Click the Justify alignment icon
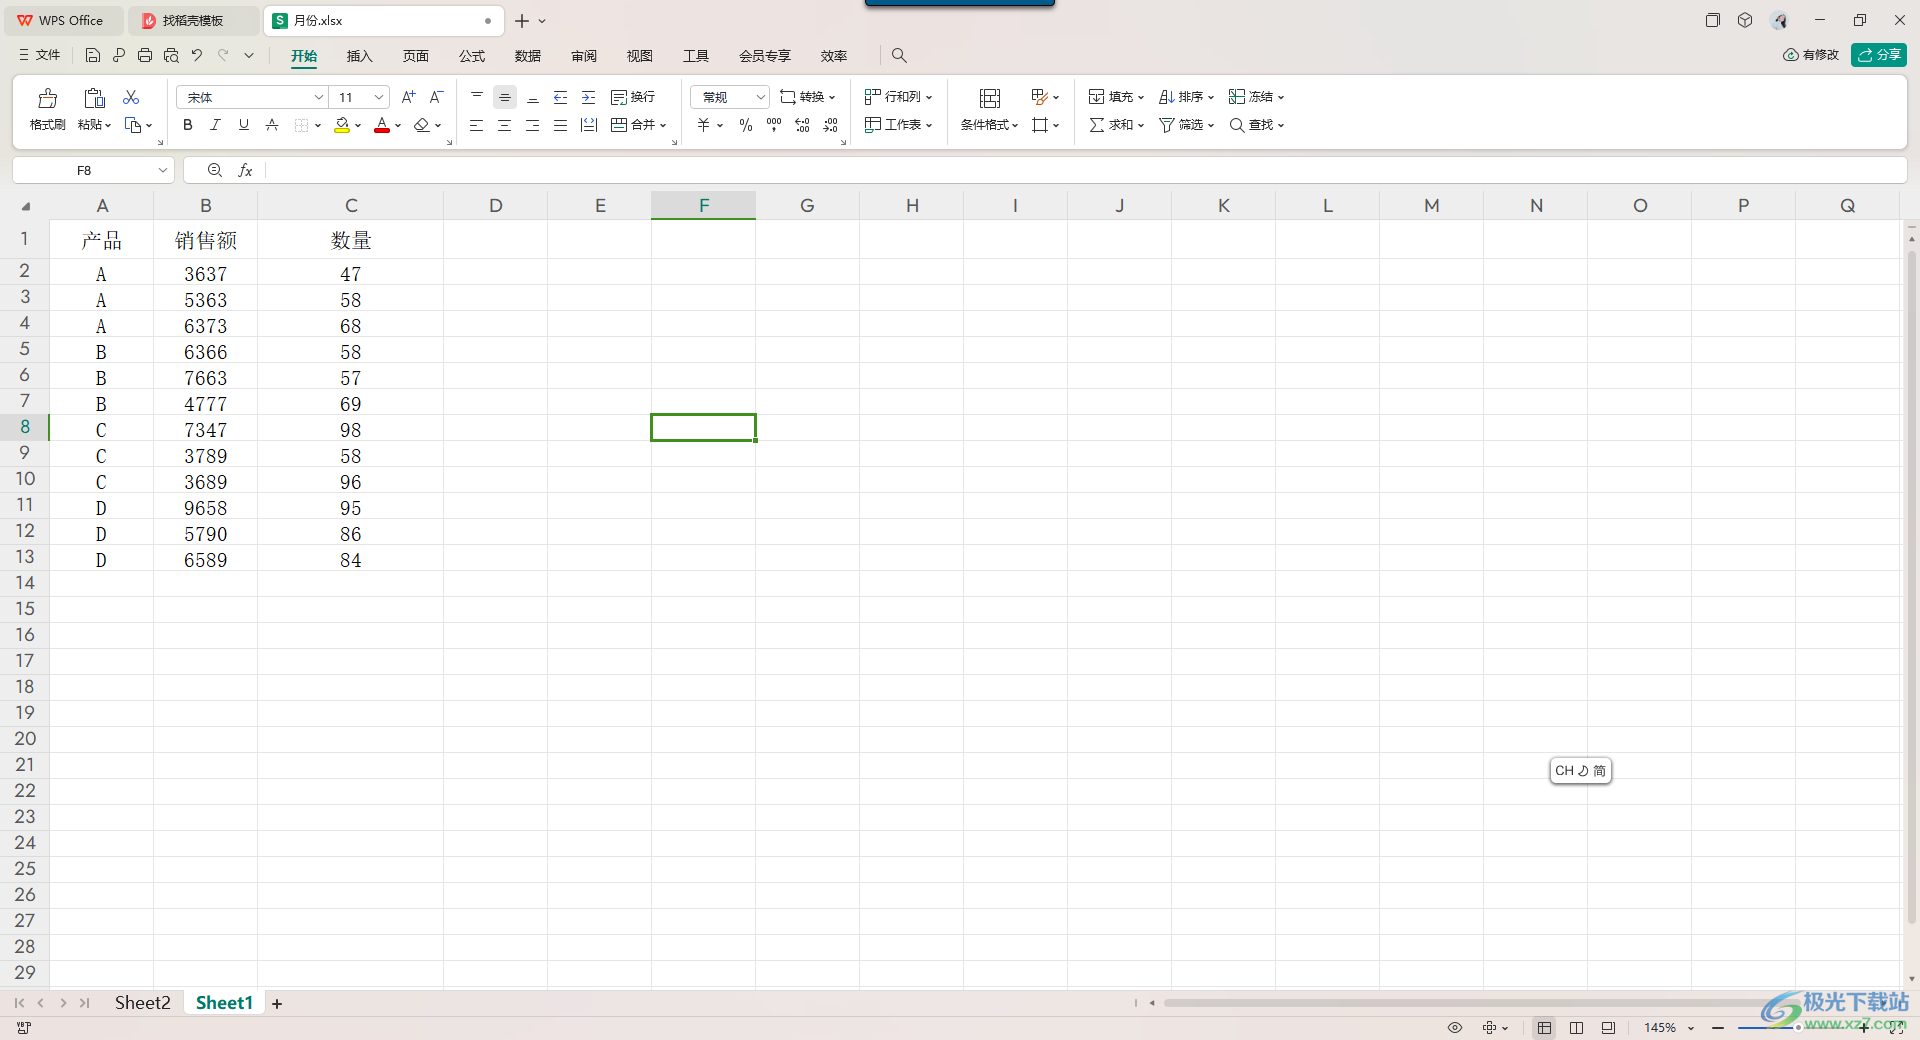Screen dimensions: 1920x1040 (x=561, y=125)
